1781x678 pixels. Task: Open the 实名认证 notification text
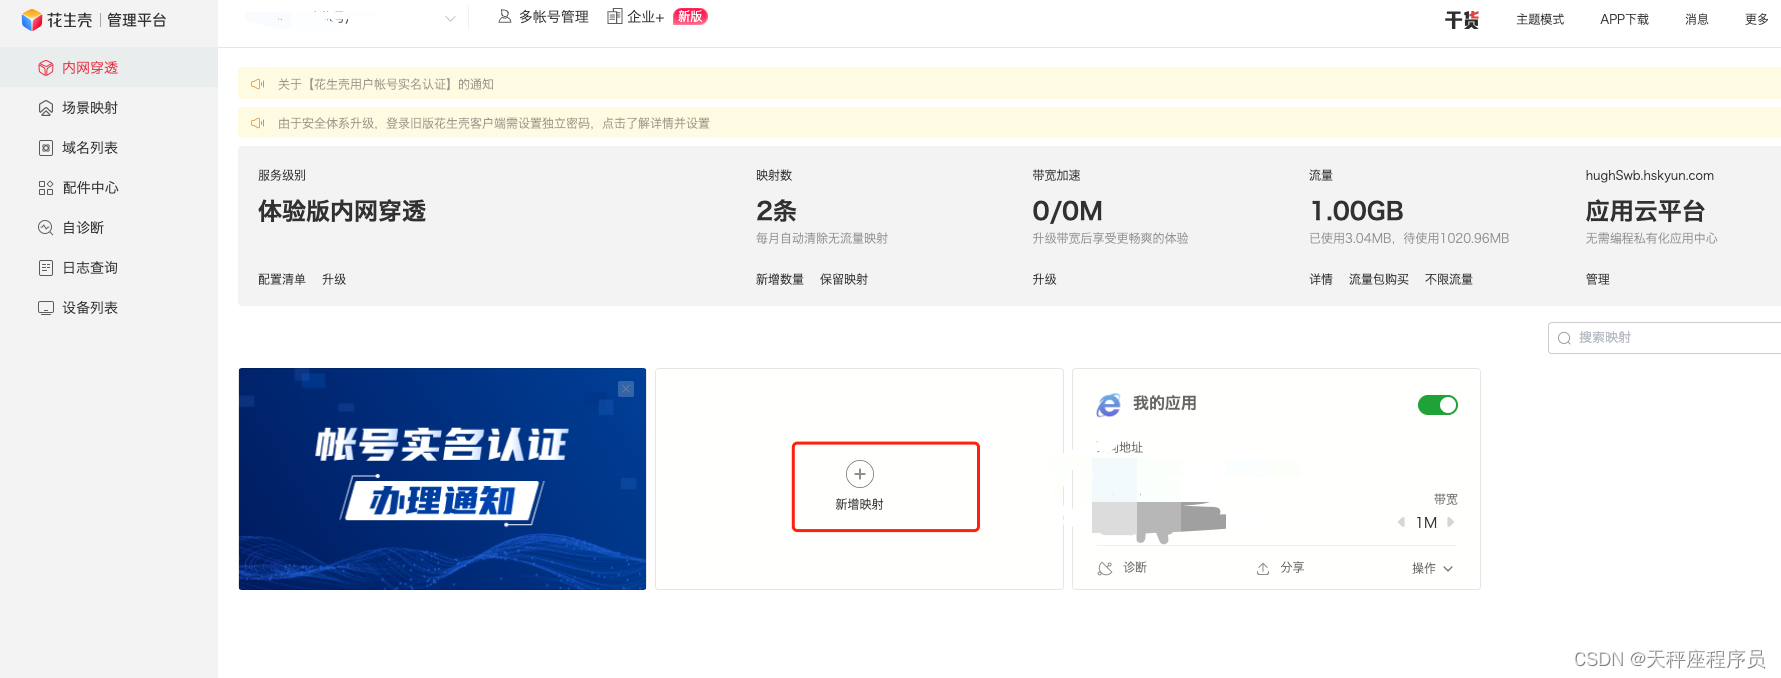386,84
